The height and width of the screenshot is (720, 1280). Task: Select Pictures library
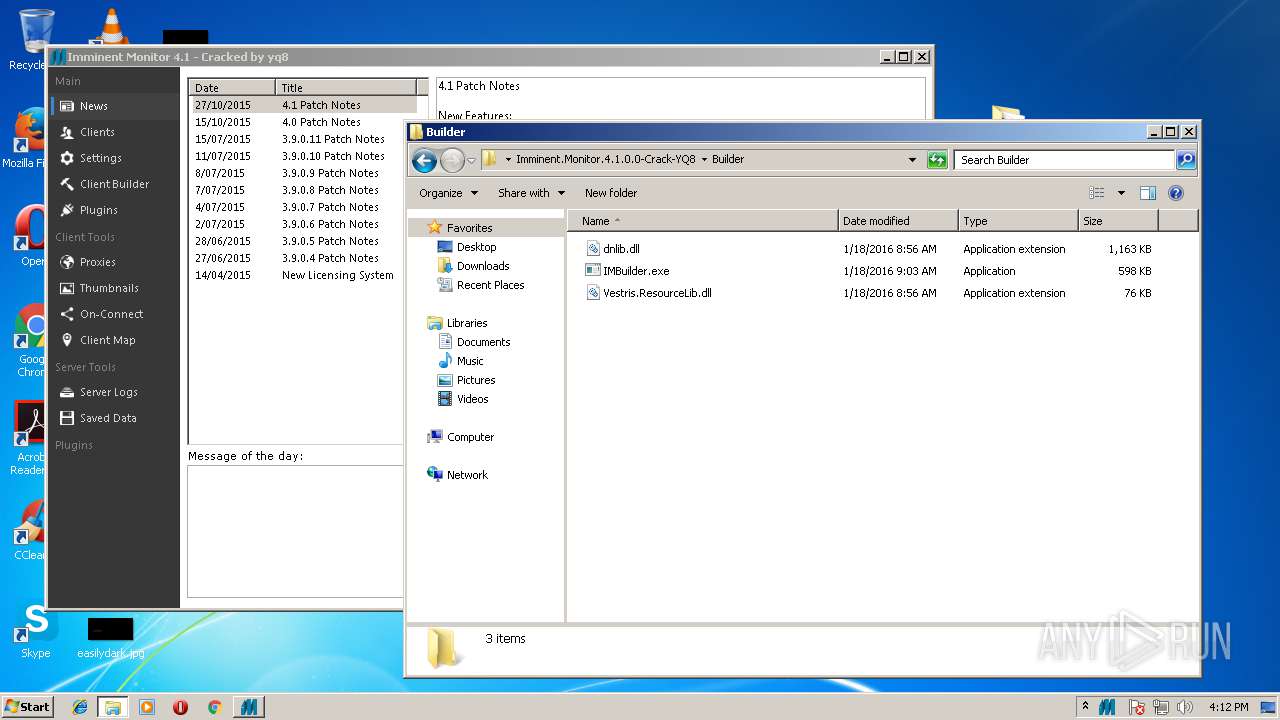click(476, 380)
